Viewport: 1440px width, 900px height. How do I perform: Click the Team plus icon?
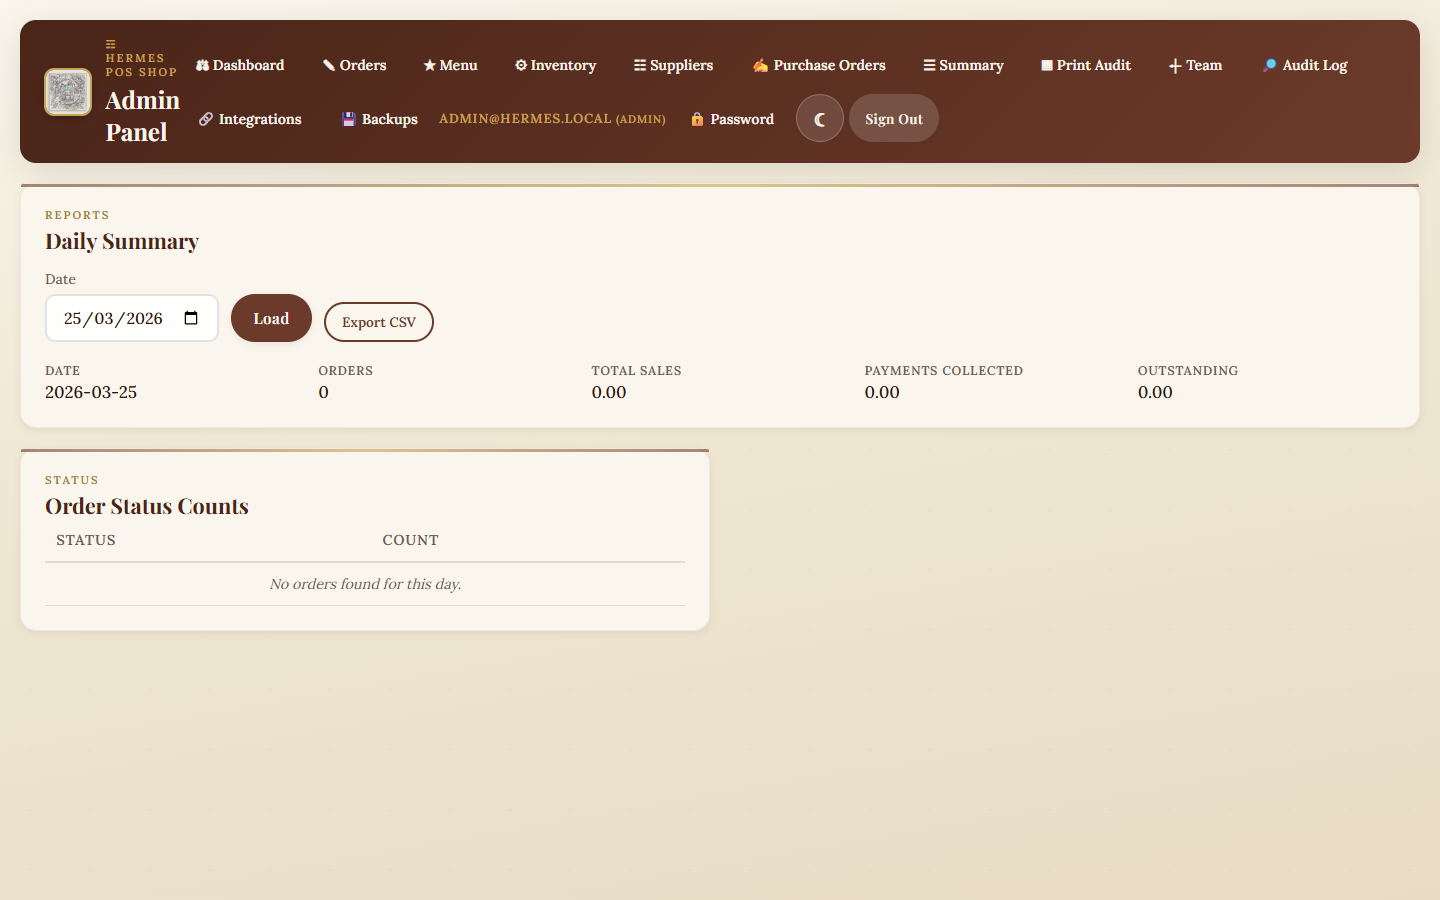pos(1174,65)
